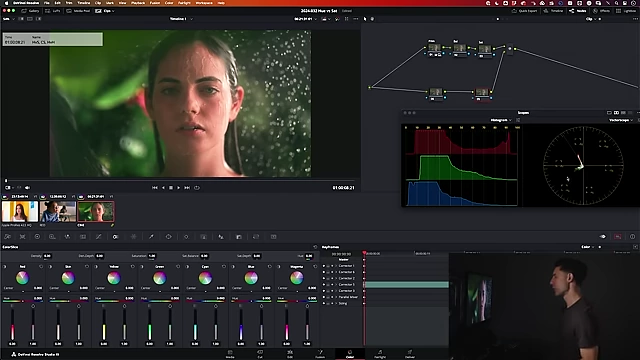The width and height of the screenshot is (640, 360).
Task: Open the Sizing palette
Action: coord(256,237)
